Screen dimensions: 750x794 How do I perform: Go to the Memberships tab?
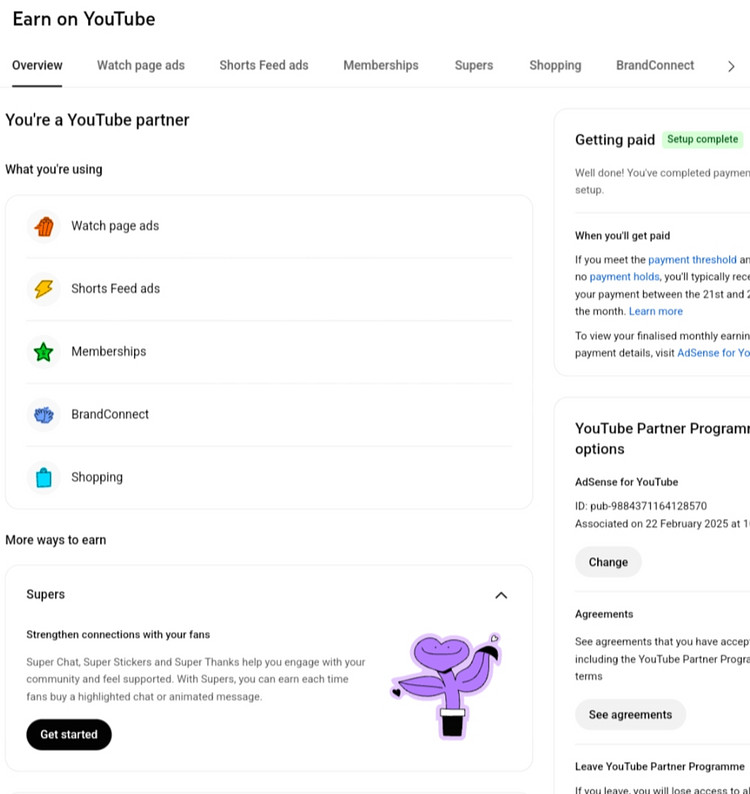[381, 65]
